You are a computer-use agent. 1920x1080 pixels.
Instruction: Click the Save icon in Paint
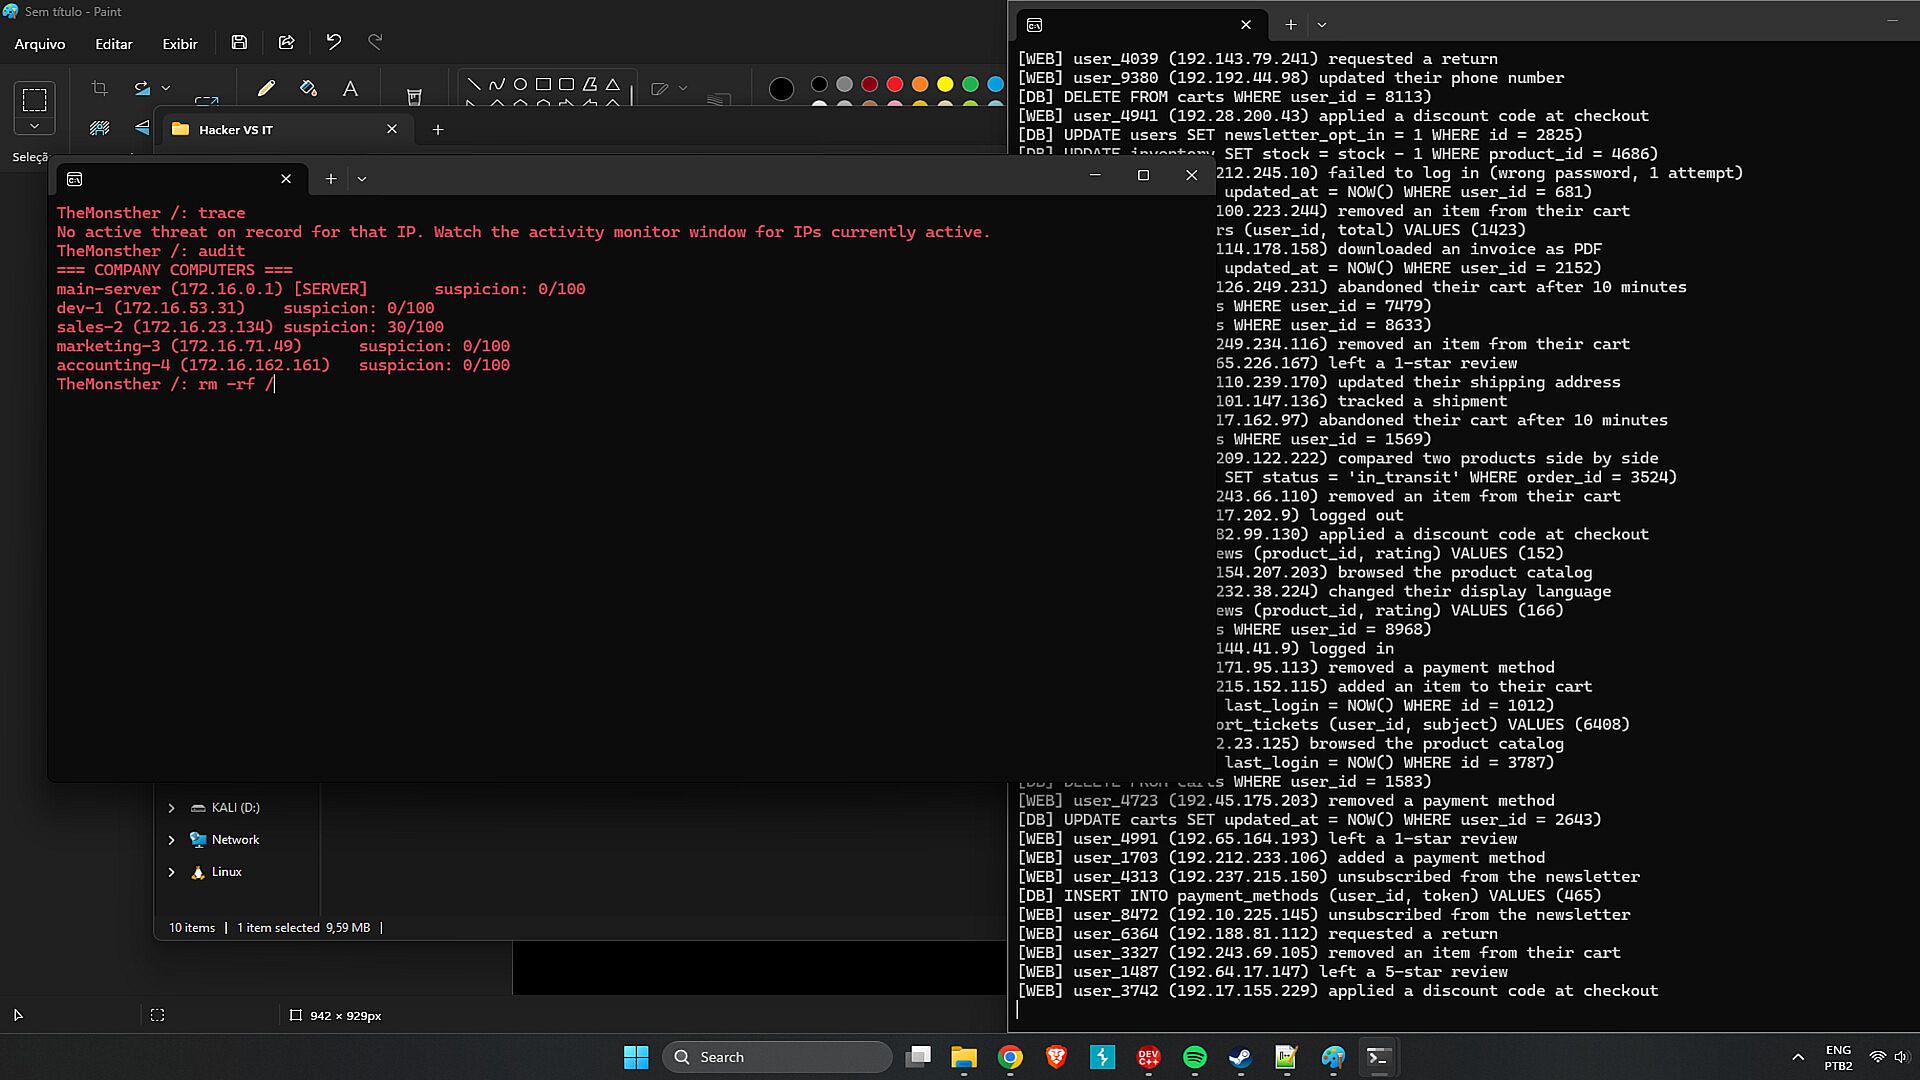(x=239, y=42)
